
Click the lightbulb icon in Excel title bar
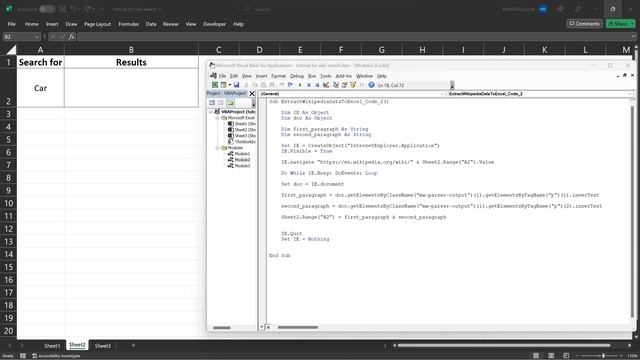(560, 9)
